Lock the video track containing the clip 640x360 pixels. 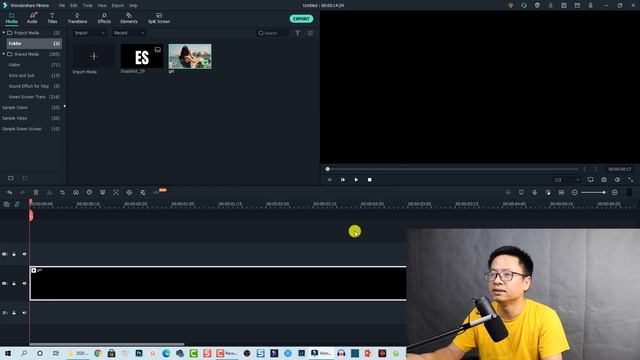pos(14,283)
